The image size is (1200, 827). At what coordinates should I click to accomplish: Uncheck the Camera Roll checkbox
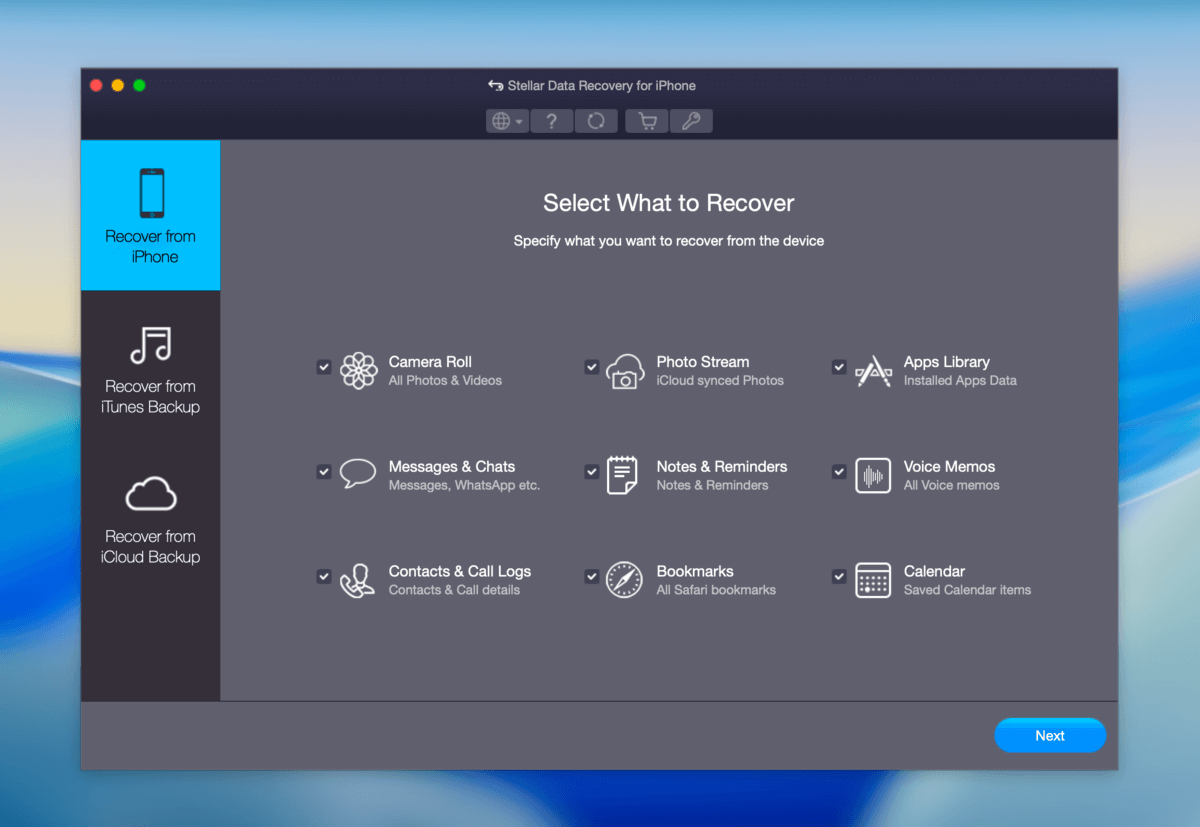click(x=324, y=367)
